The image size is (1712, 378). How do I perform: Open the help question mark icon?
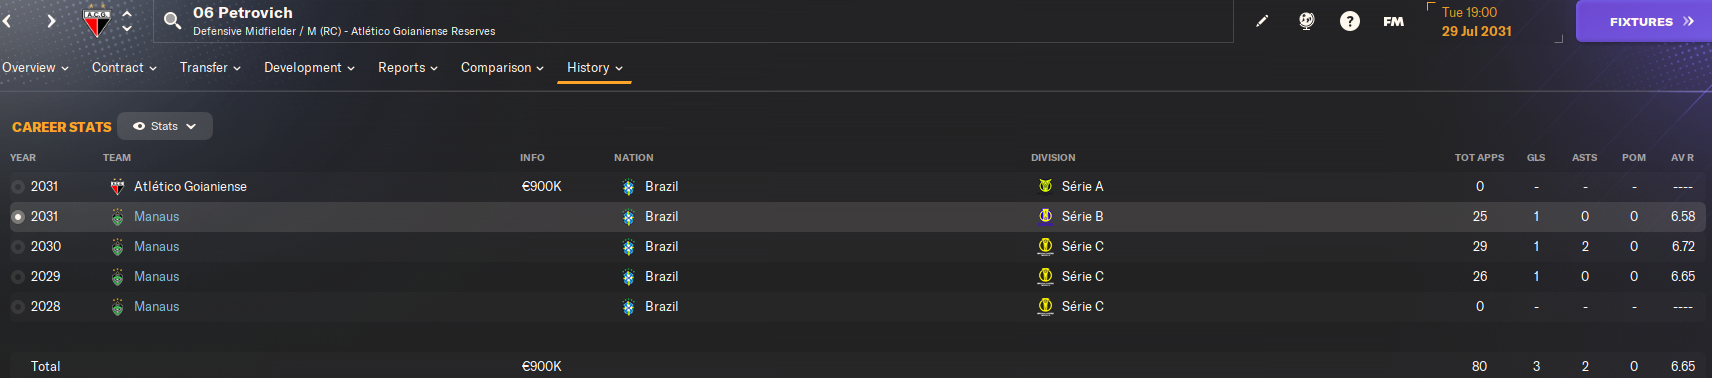coord(1349,21)
